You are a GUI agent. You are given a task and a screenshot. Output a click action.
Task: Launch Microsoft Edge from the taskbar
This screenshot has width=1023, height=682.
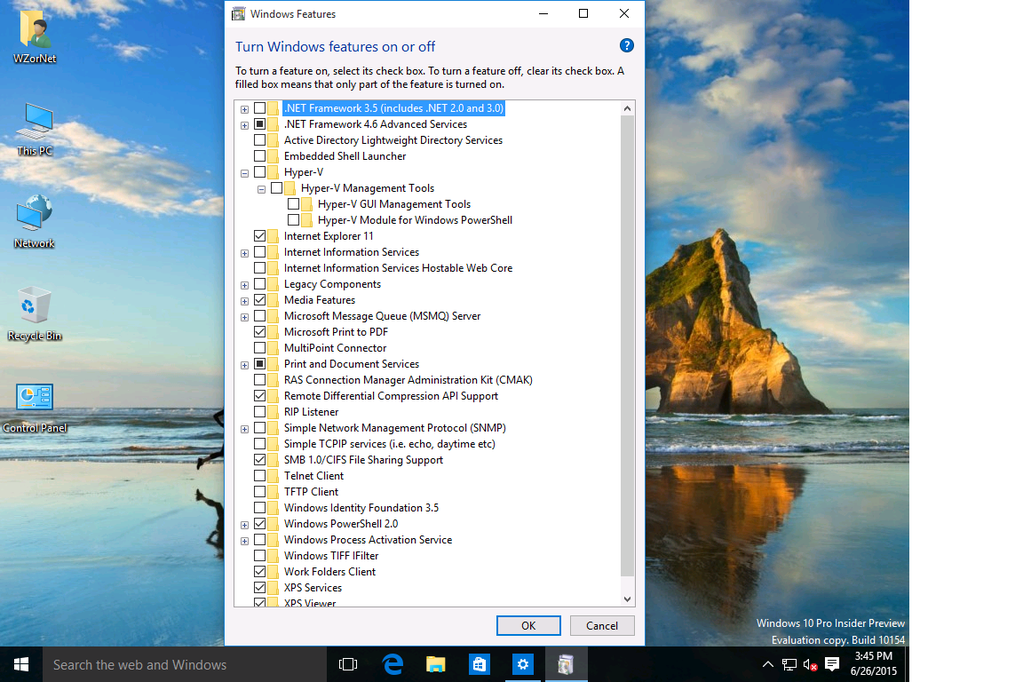[x=391, y=664]
